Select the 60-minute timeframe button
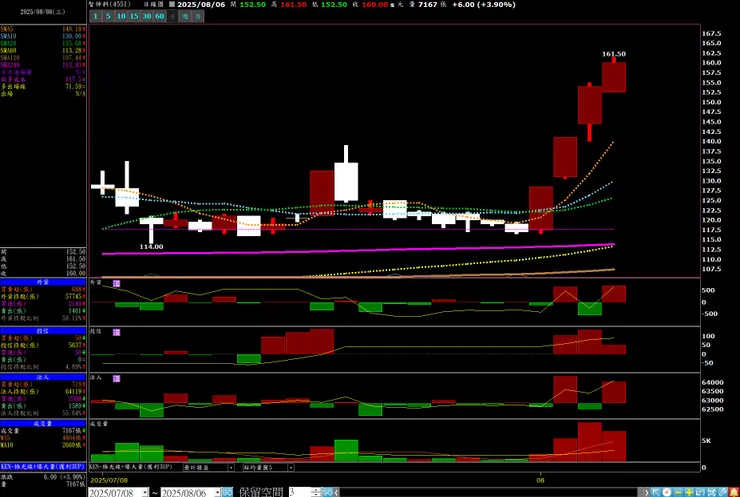Image resolution: width=740 pixels, height=497 pixels. (x=160, y=16)
